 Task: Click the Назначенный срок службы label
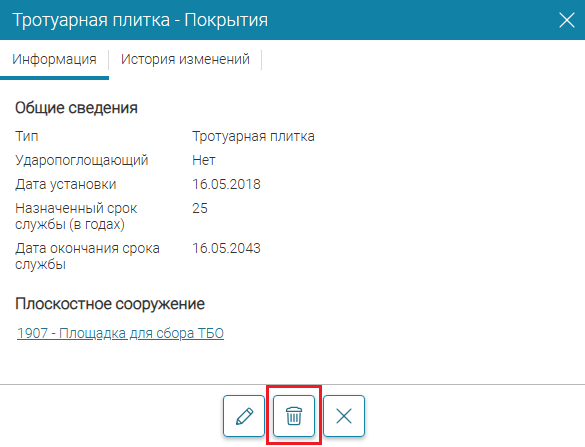coord(76,216)
